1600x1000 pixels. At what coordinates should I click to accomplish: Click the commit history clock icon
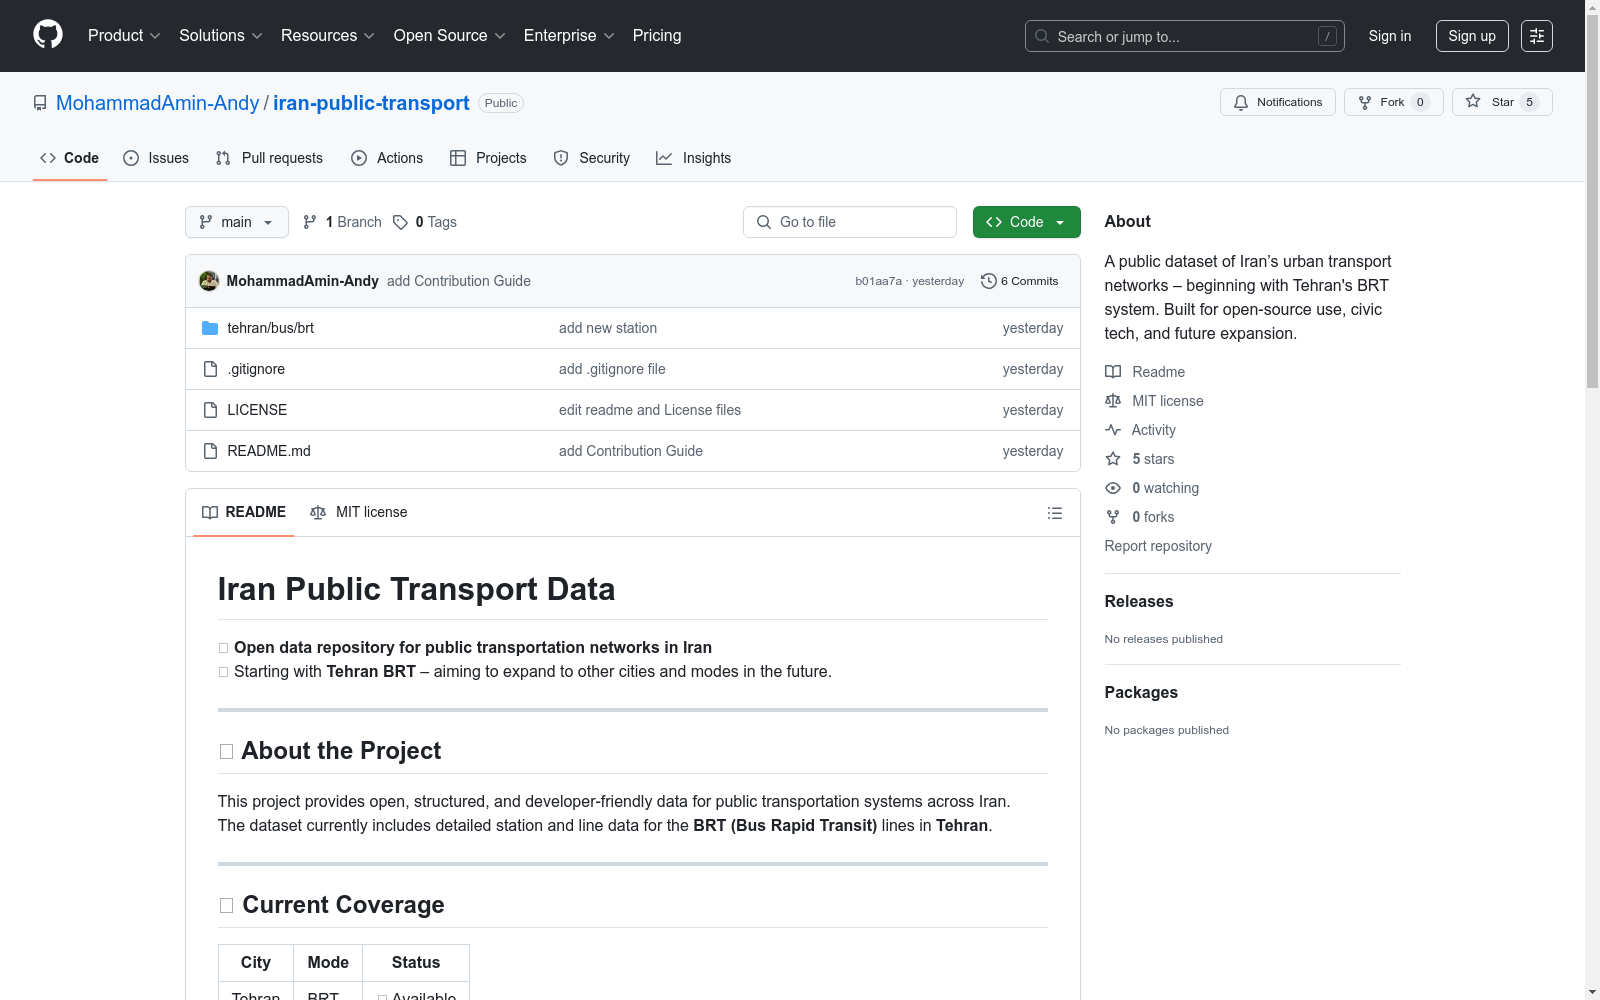point(989,281)
